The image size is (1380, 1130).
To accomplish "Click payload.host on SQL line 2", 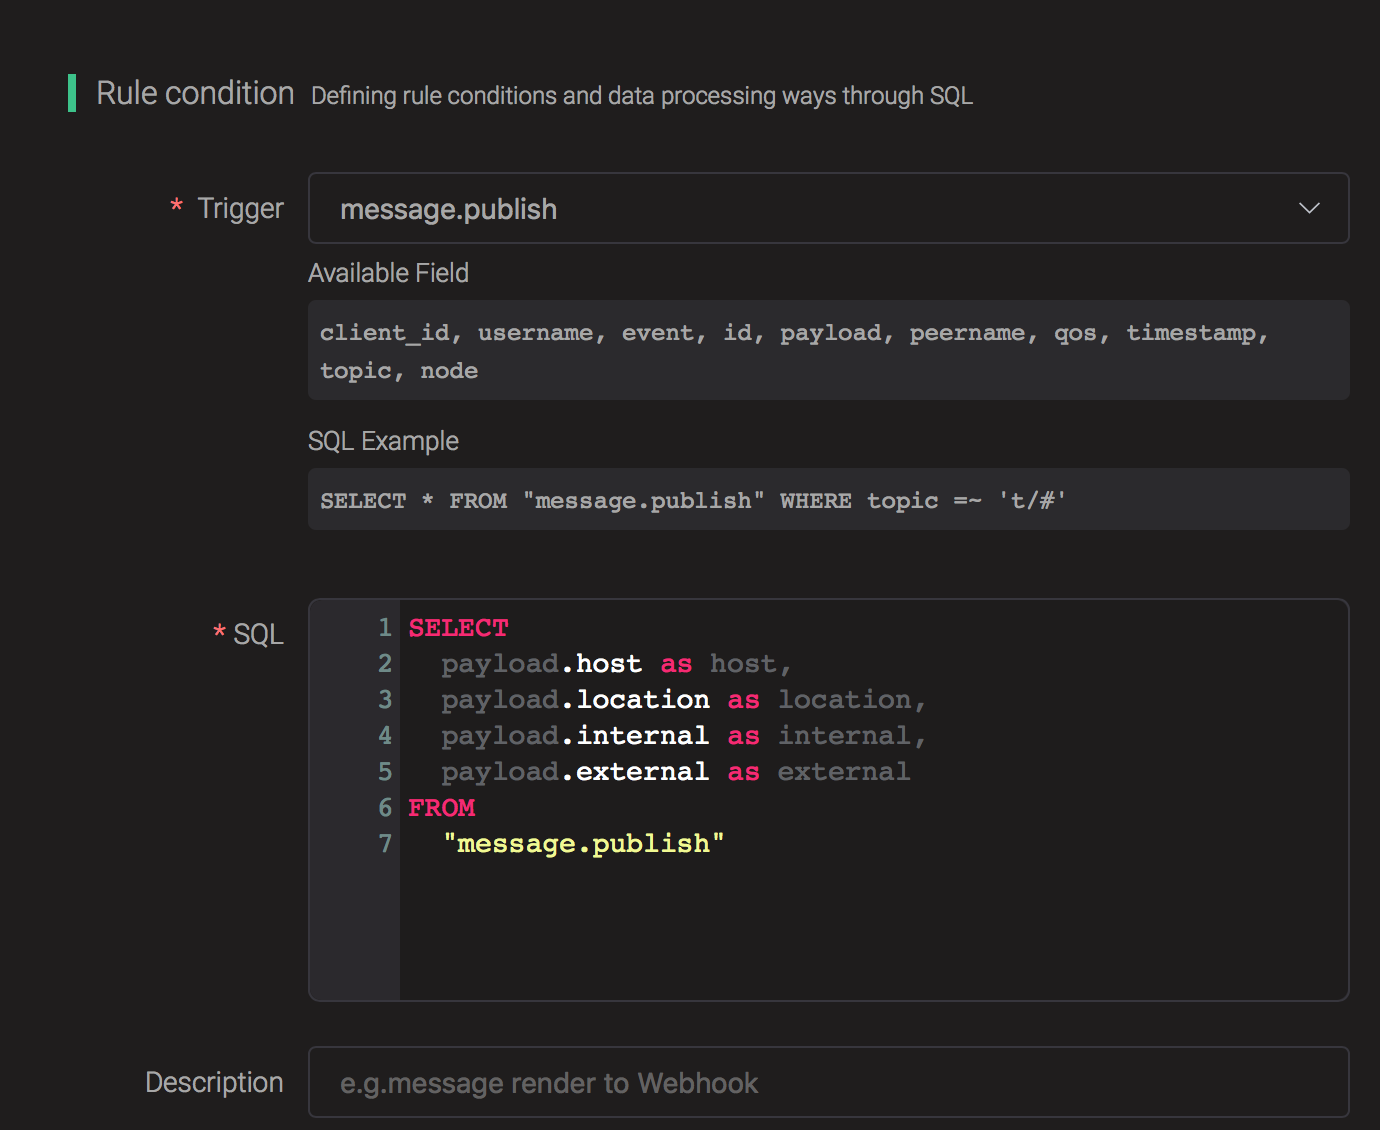I will [541, 664].
